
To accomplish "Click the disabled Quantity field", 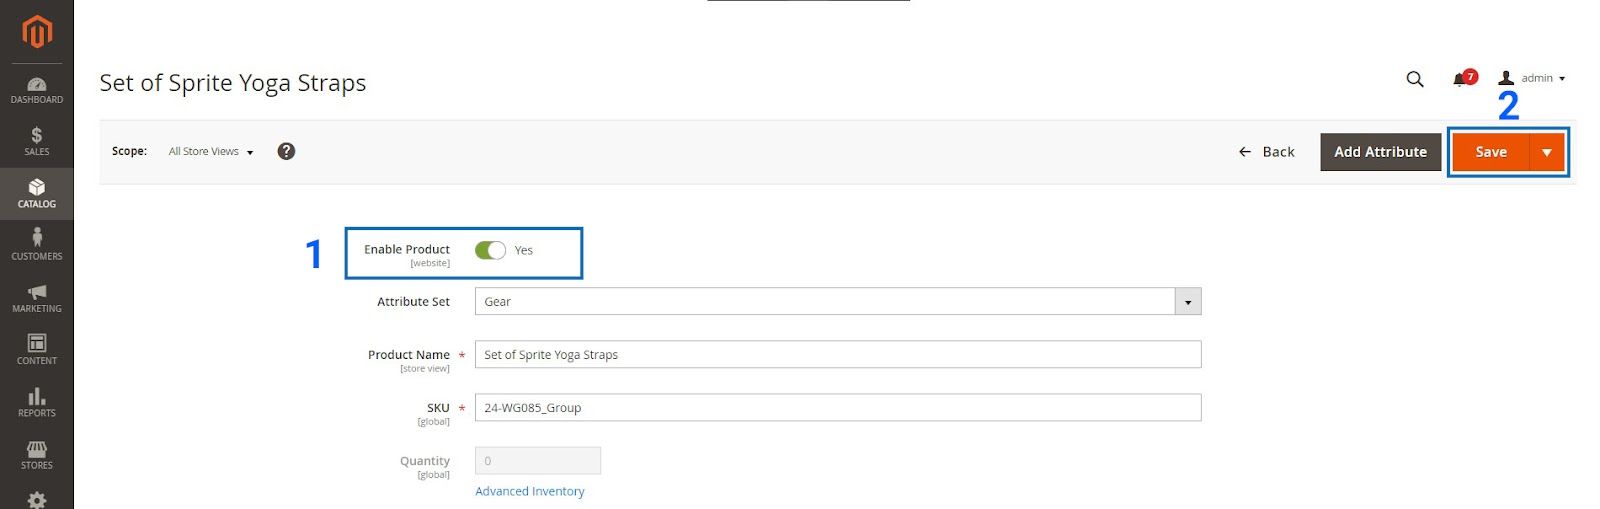I will tap(538, 460).
